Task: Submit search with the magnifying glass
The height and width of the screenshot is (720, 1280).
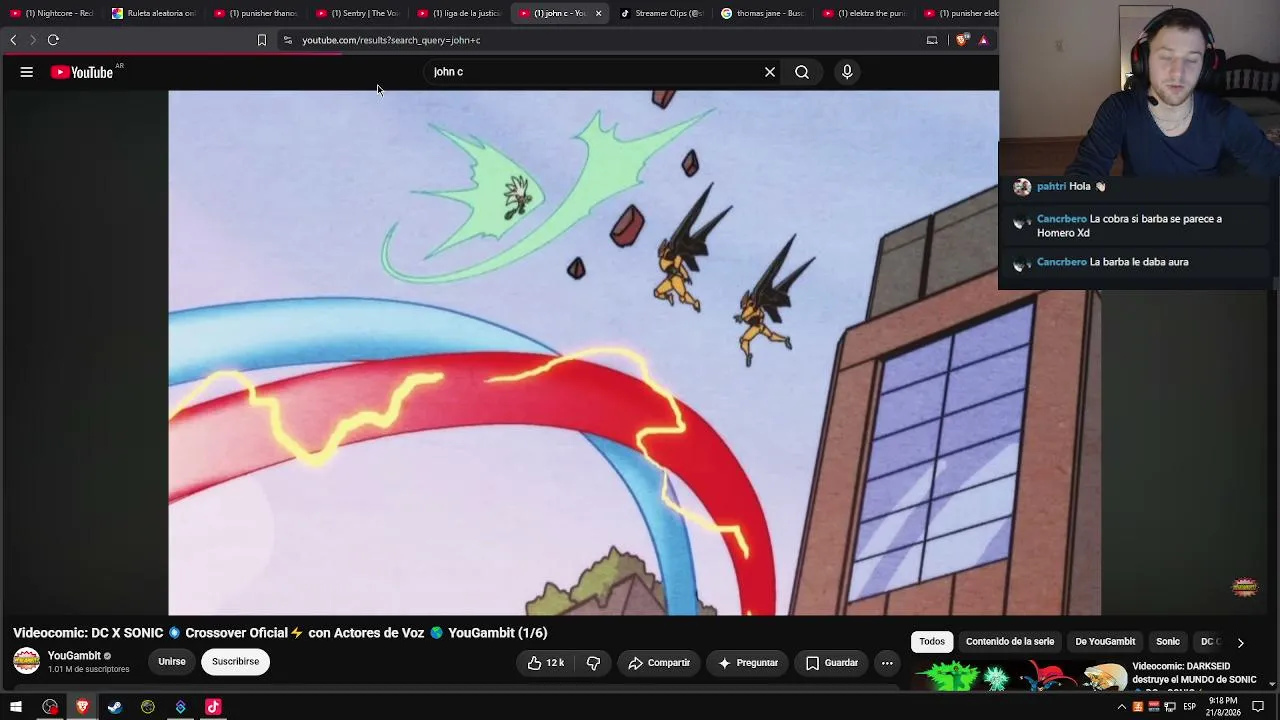Action: click(x=802, y=72)
